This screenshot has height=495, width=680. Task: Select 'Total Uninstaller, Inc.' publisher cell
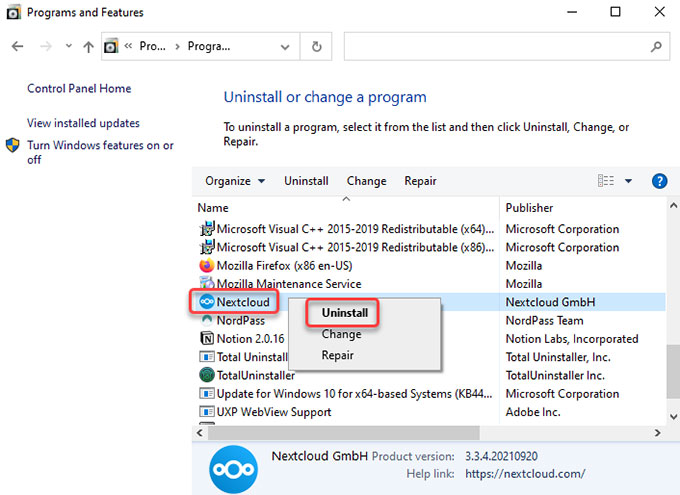pyautogui.click(x=558, y=357)
